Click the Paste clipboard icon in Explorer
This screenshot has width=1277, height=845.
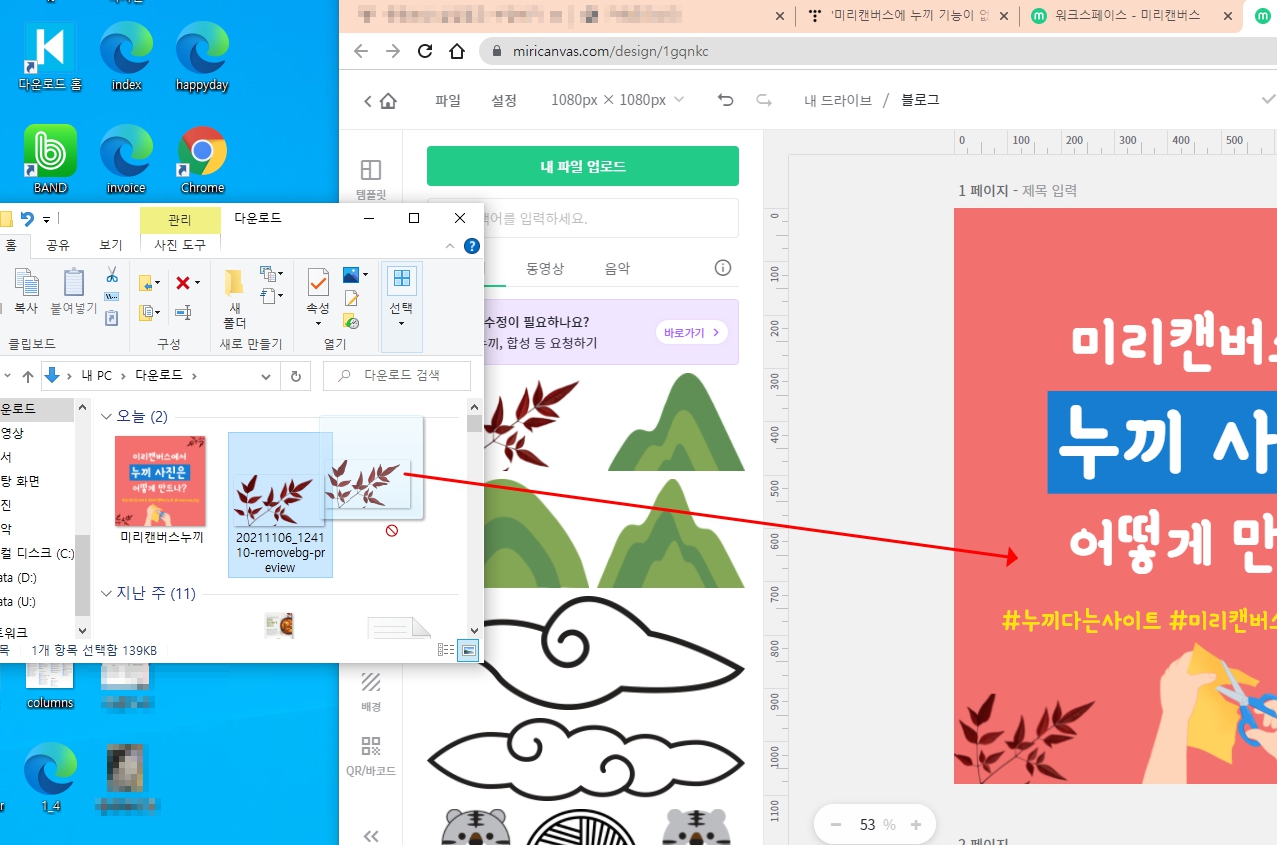tap(74, 284)
